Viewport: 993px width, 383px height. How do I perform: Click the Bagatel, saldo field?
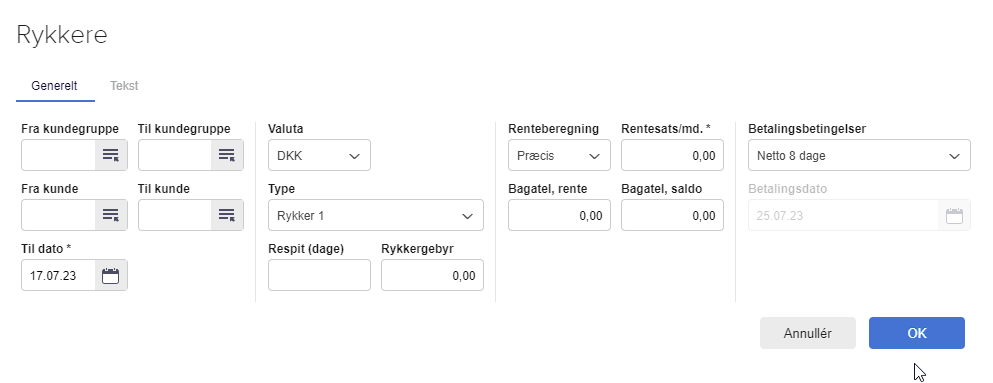coord(672,215)
